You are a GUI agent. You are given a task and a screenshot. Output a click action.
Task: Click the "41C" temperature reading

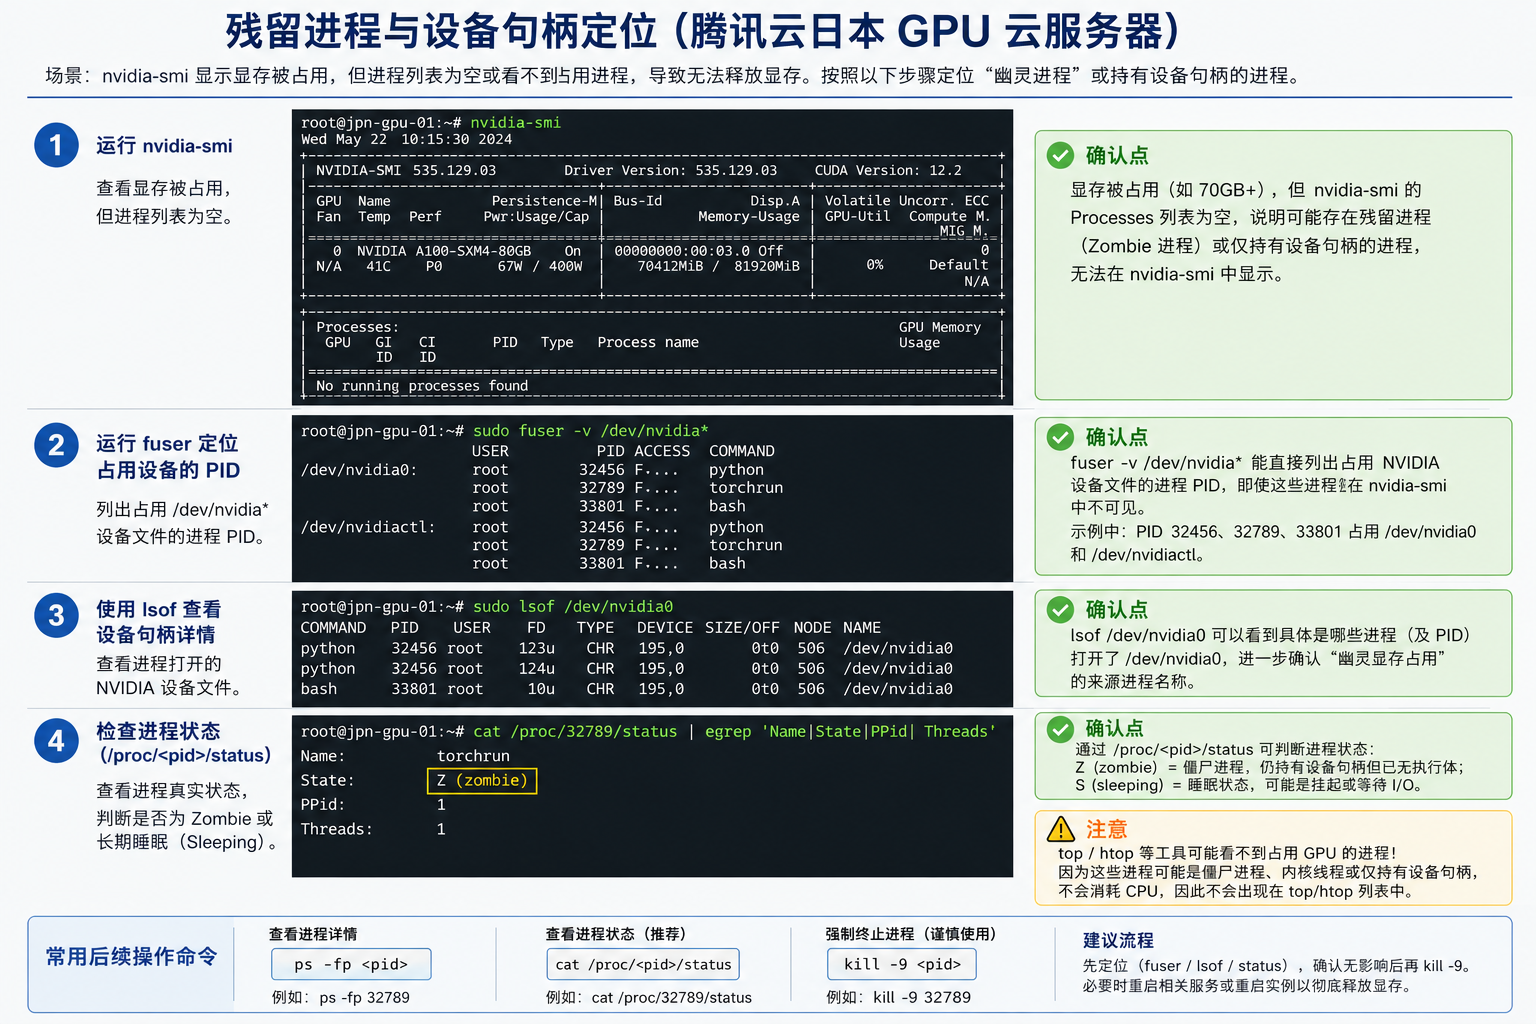(x=379, y=266)
